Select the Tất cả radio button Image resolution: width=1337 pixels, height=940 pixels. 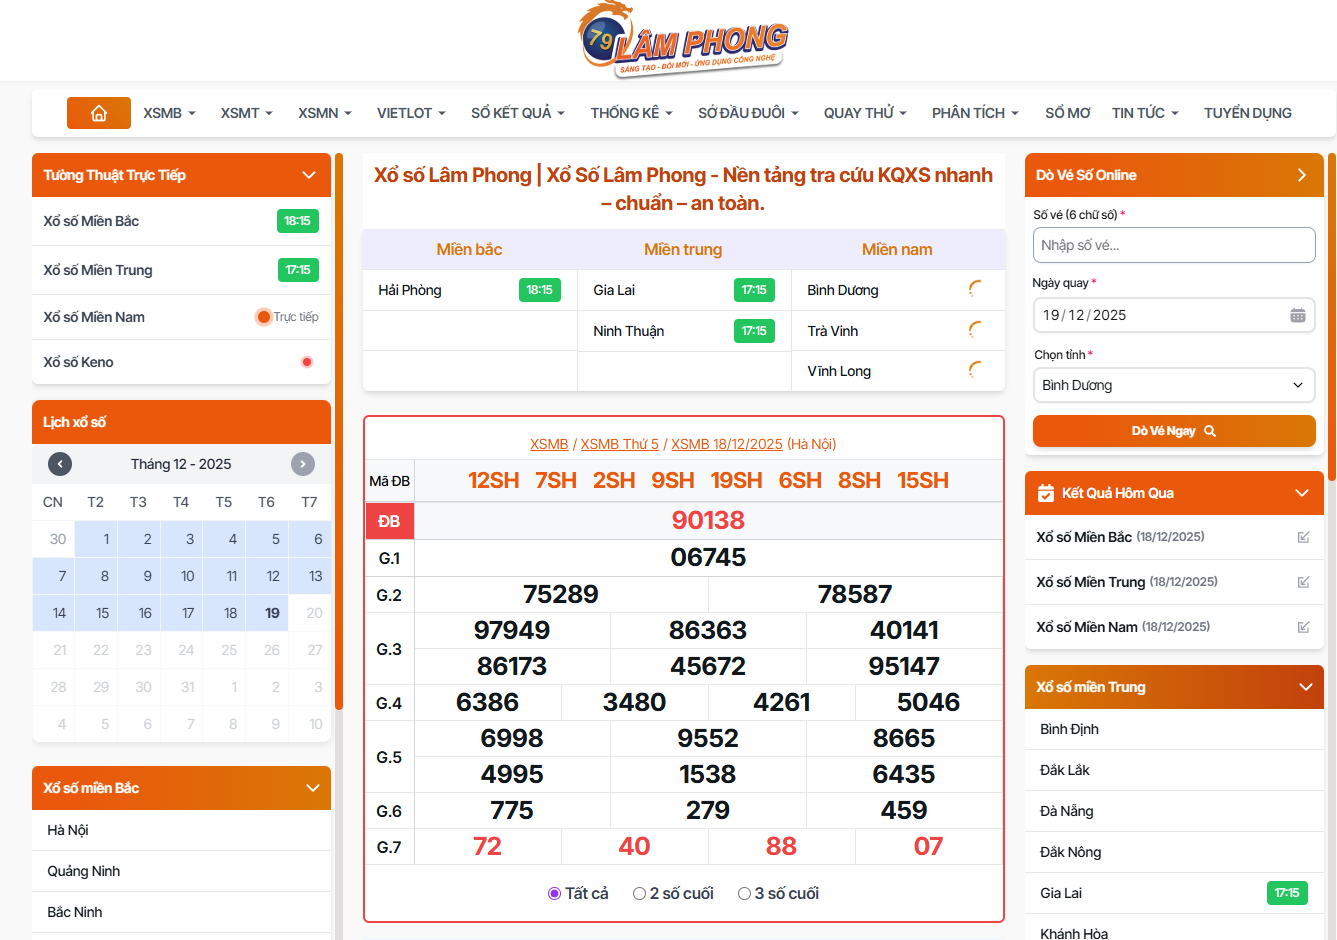click(555, 893)
